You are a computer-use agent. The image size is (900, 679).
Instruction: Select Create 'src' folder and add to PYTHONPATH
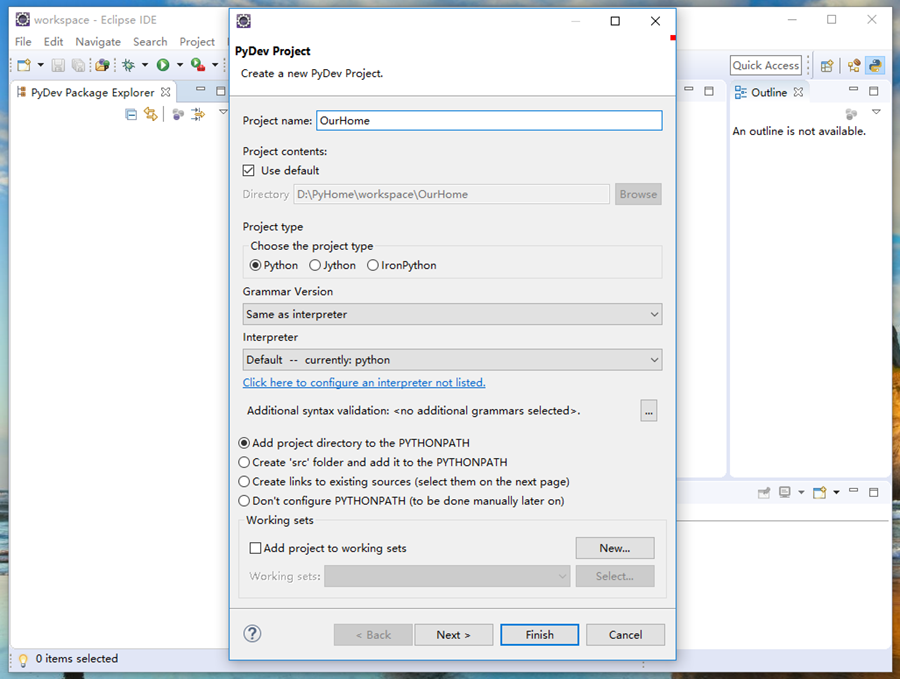(x=244, y=462)
